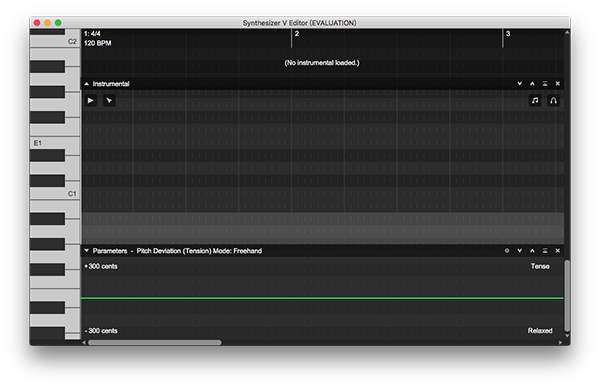Click the down chevron in Instrumental header
Screen dimensions: 600x388
(x=519, y=84)
